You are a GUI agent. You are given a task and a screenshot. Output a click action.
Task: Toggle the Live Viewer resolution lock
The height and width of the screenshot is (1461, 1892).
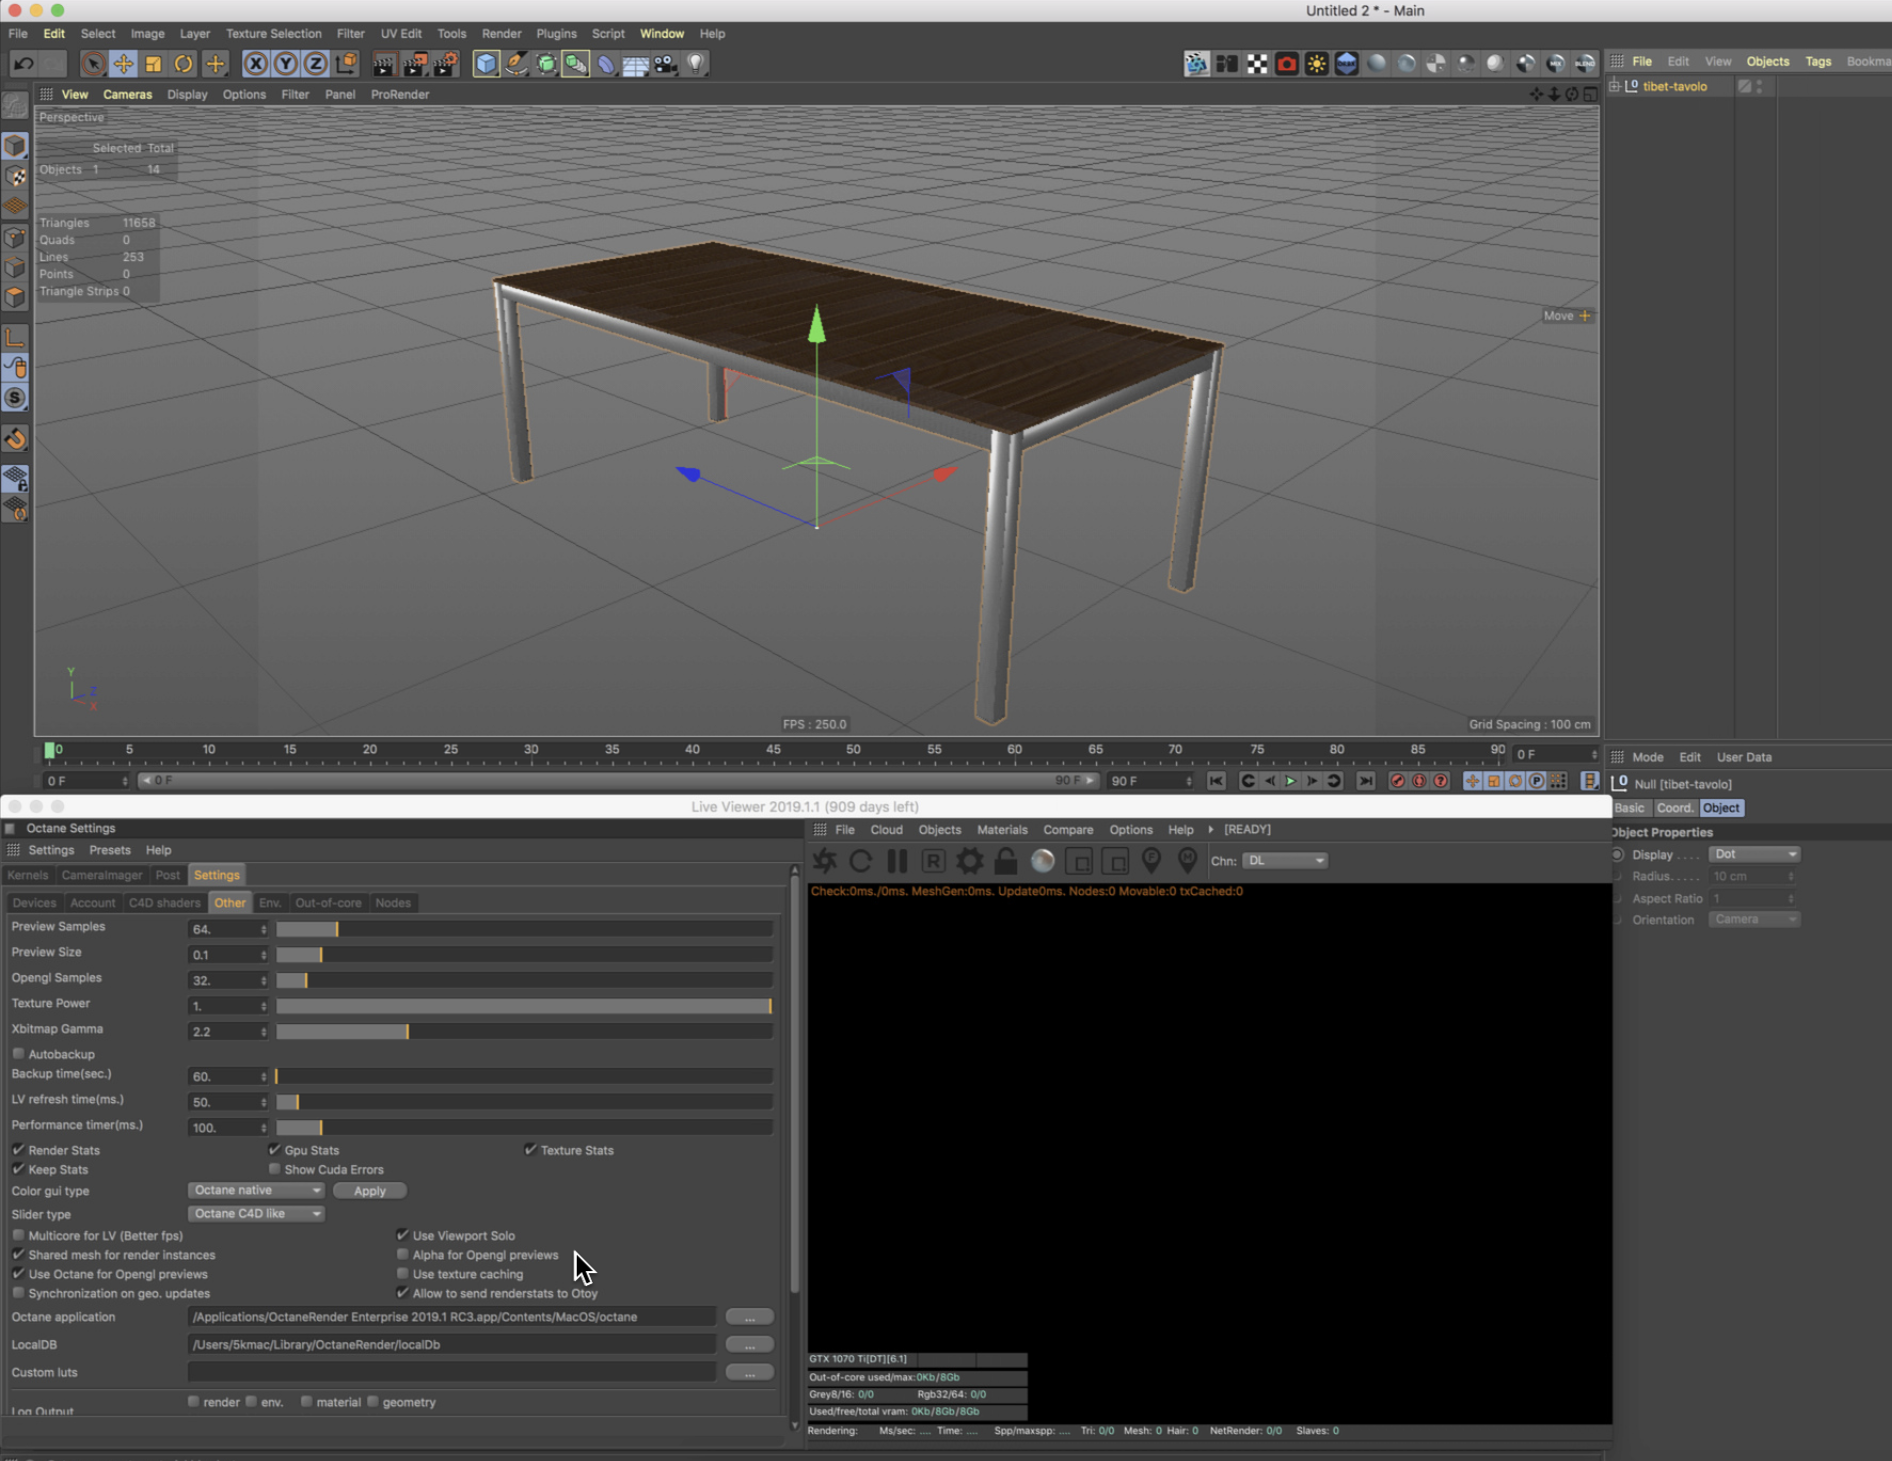coord(1006,861)
